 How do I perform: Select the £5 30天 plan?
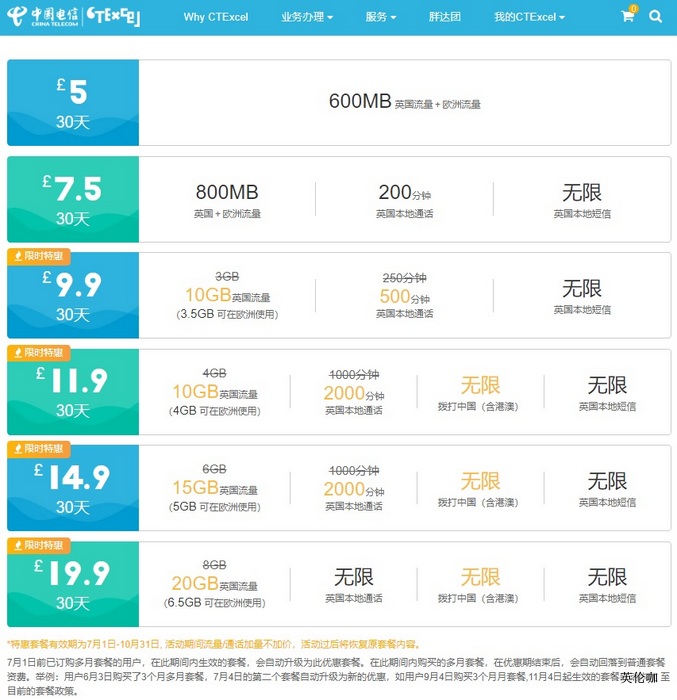(x=73, y=103)
